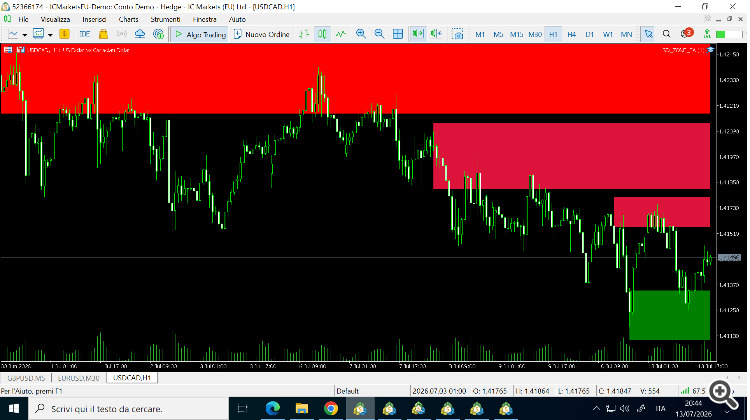Select the M30 timeframe
The image size is (750, 420).
[x=535, y=34]
